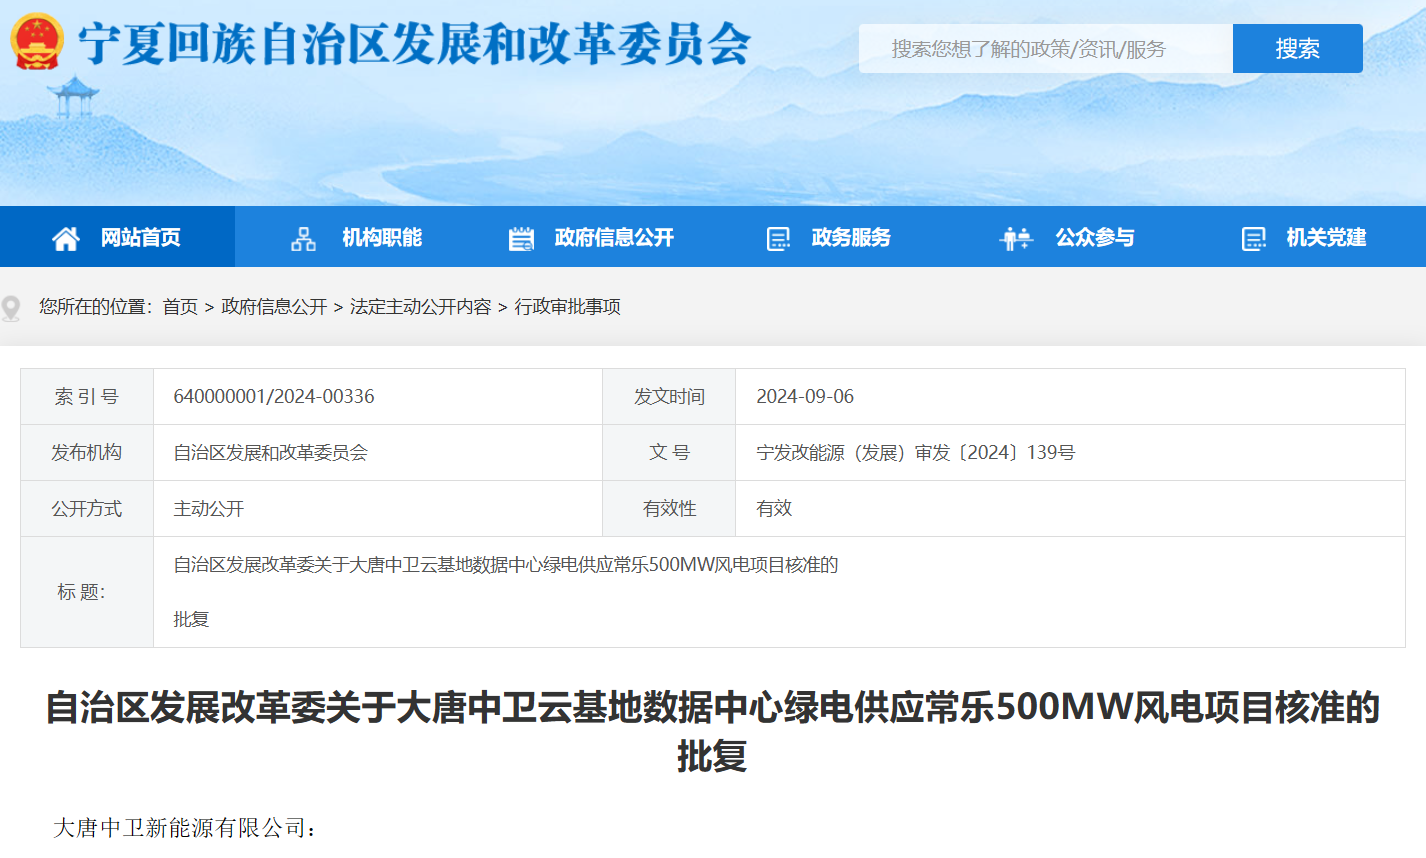This screenshot has height=858, width=1426.
Task: Go to 行政审批事项 breadcrumb link
Action: pos(567,307)
